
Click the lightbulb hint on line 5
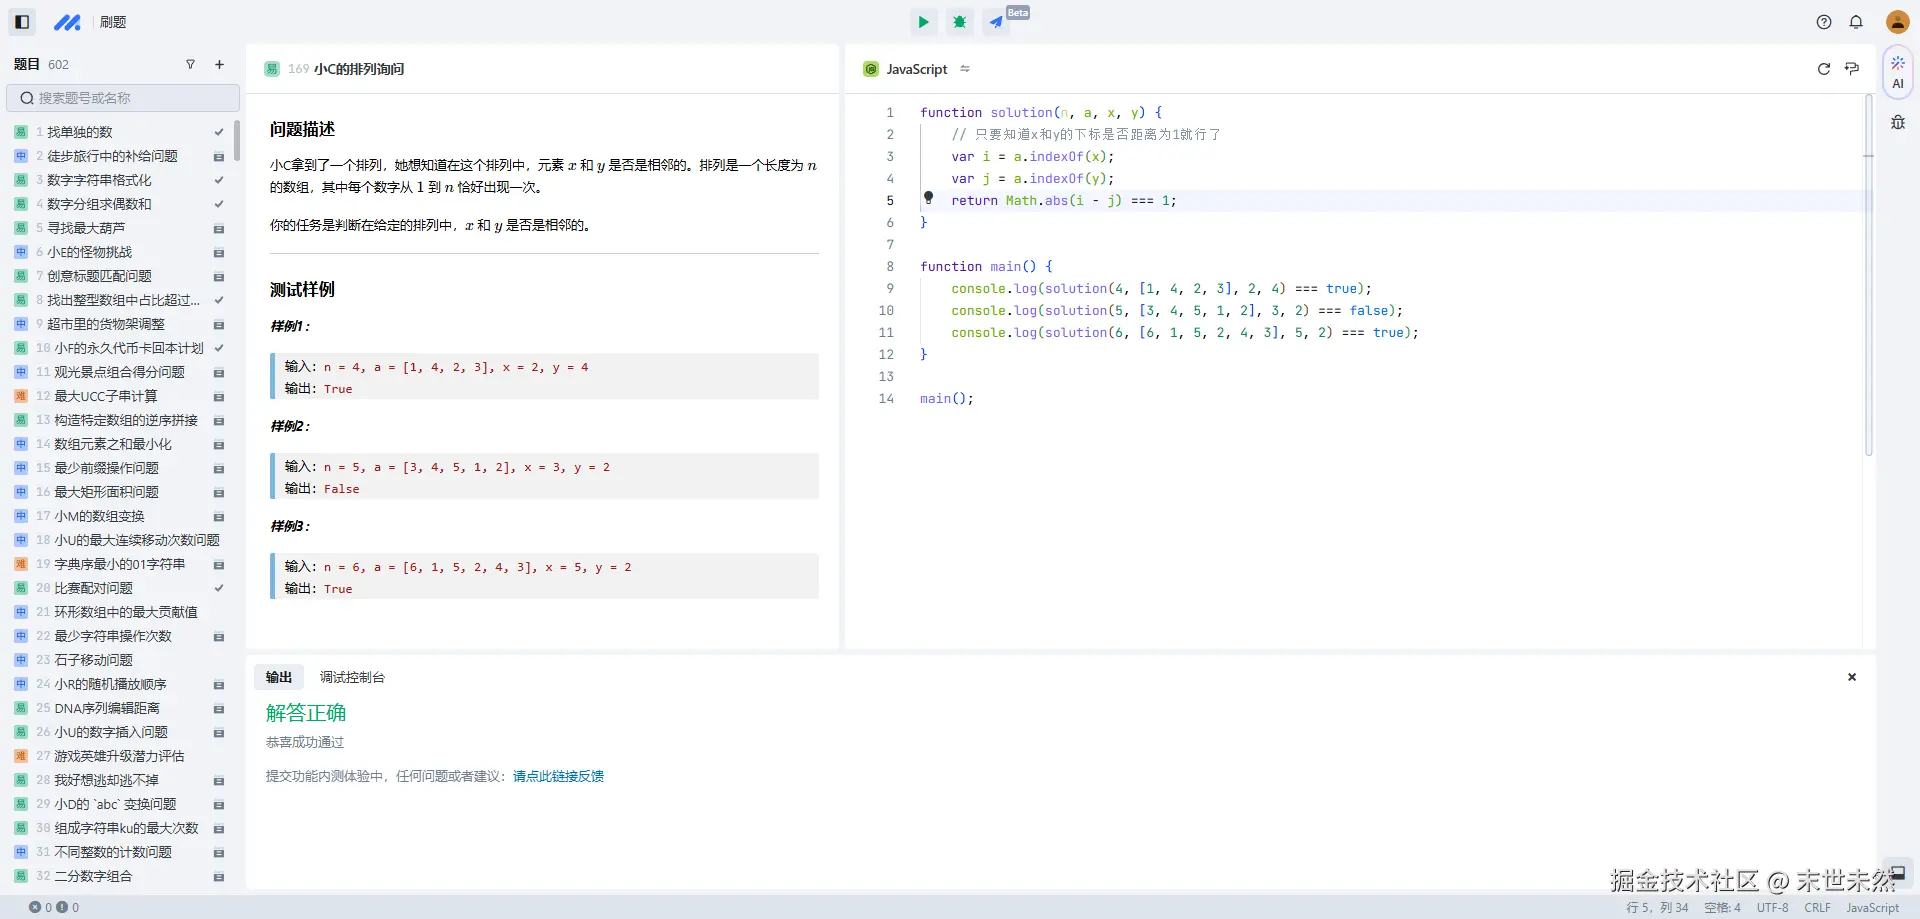pos(928,198)
